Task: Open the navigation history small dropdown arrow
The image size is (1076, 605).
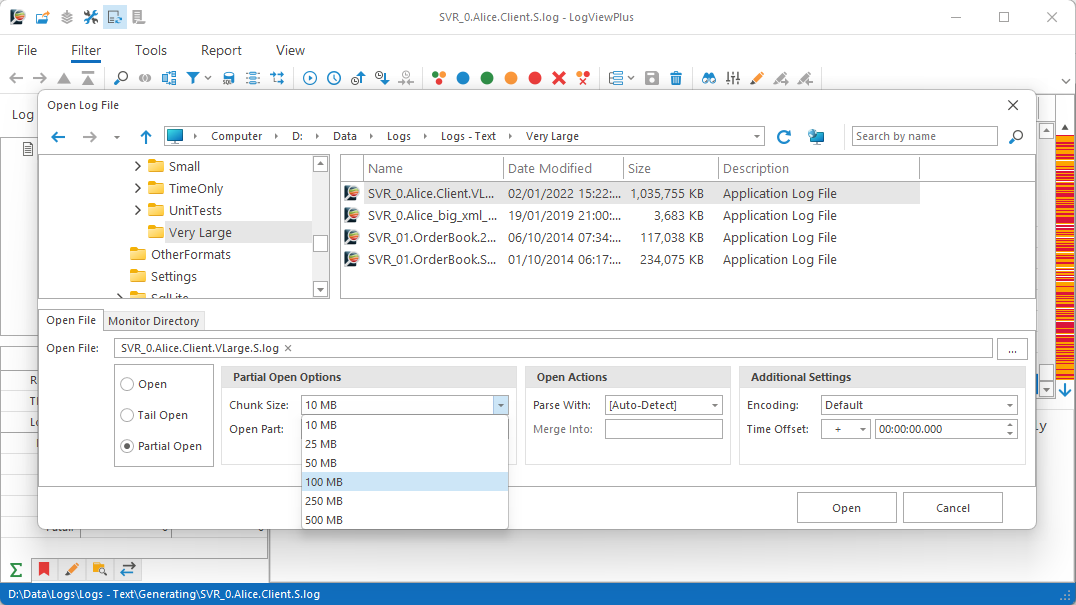Action: [x=117, y=137]
